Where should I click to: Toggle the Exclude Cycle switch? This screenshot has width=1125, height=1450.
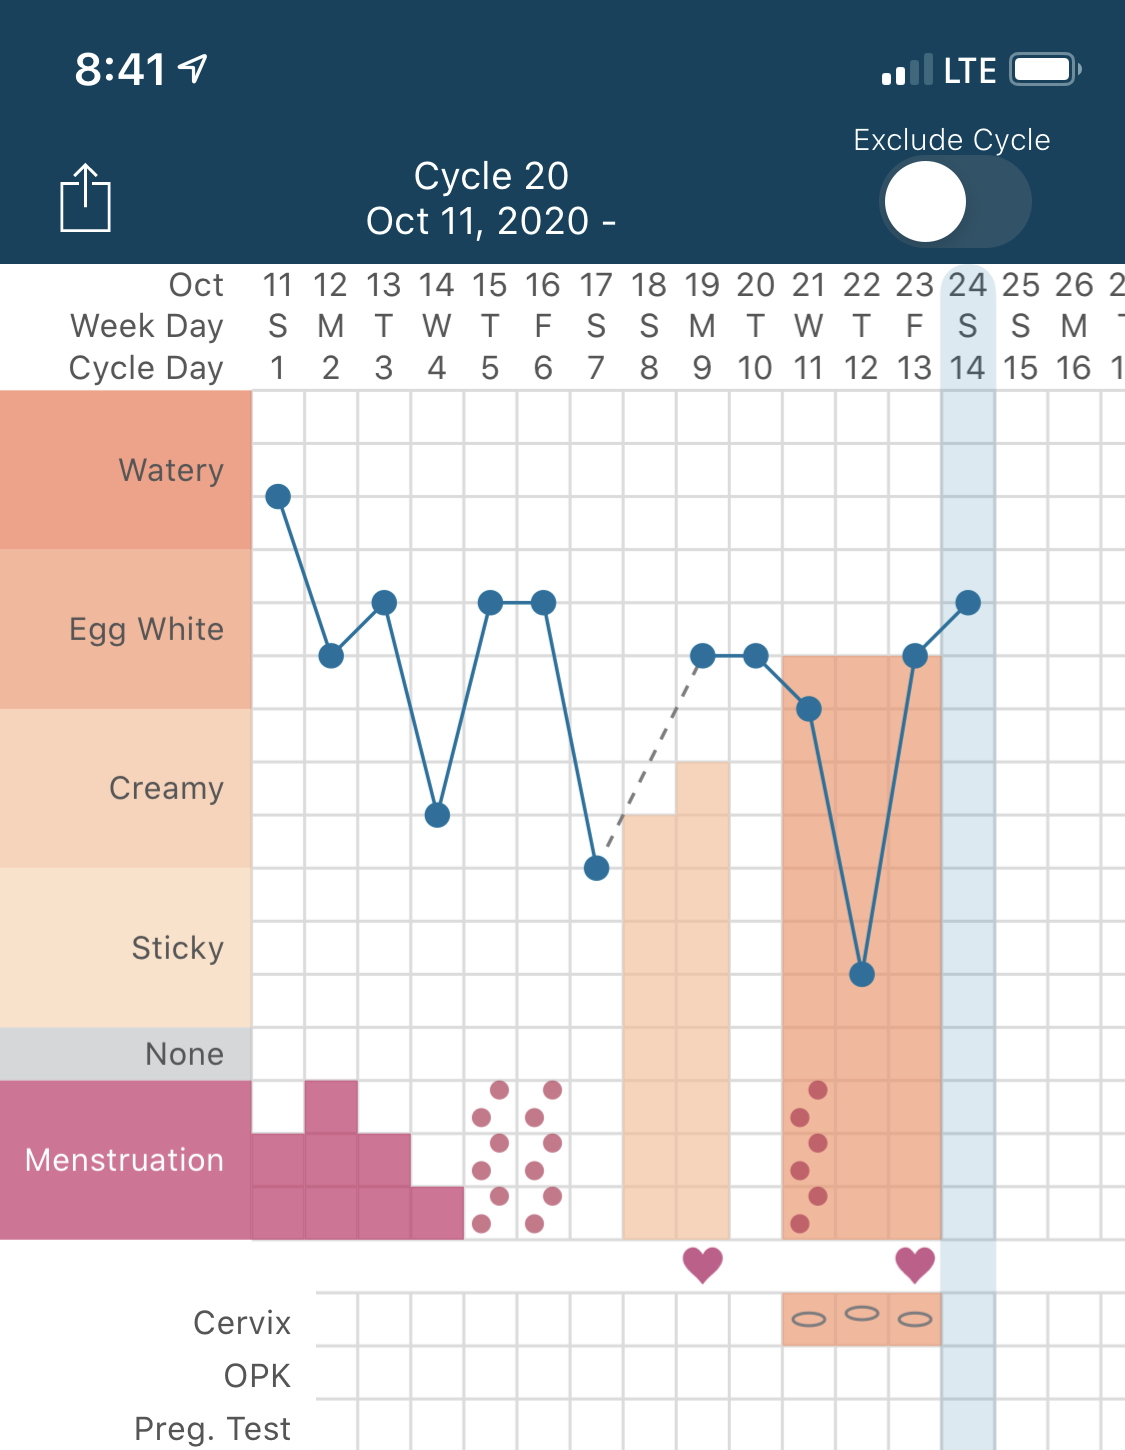tap(955, 202)
